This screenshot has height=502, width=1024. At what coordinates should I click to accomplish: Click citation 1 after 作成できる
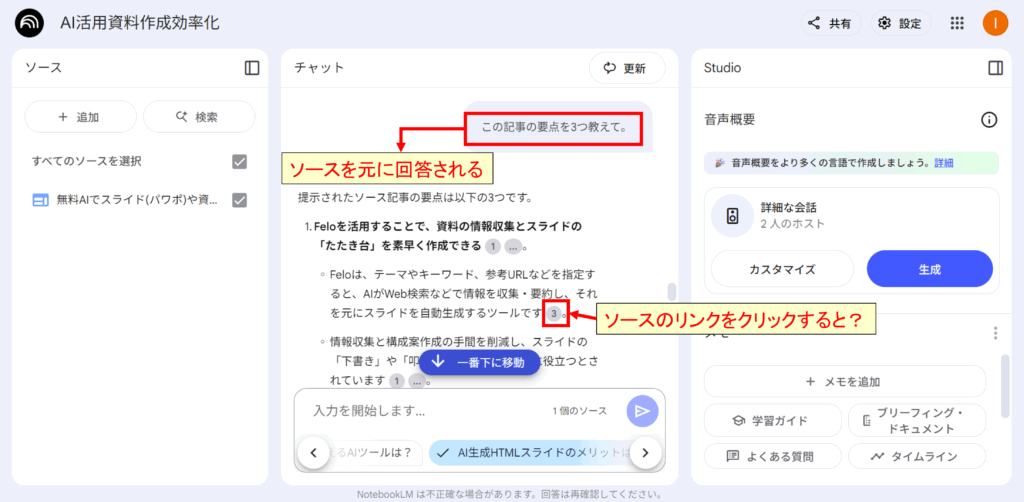tap(493, 246)
